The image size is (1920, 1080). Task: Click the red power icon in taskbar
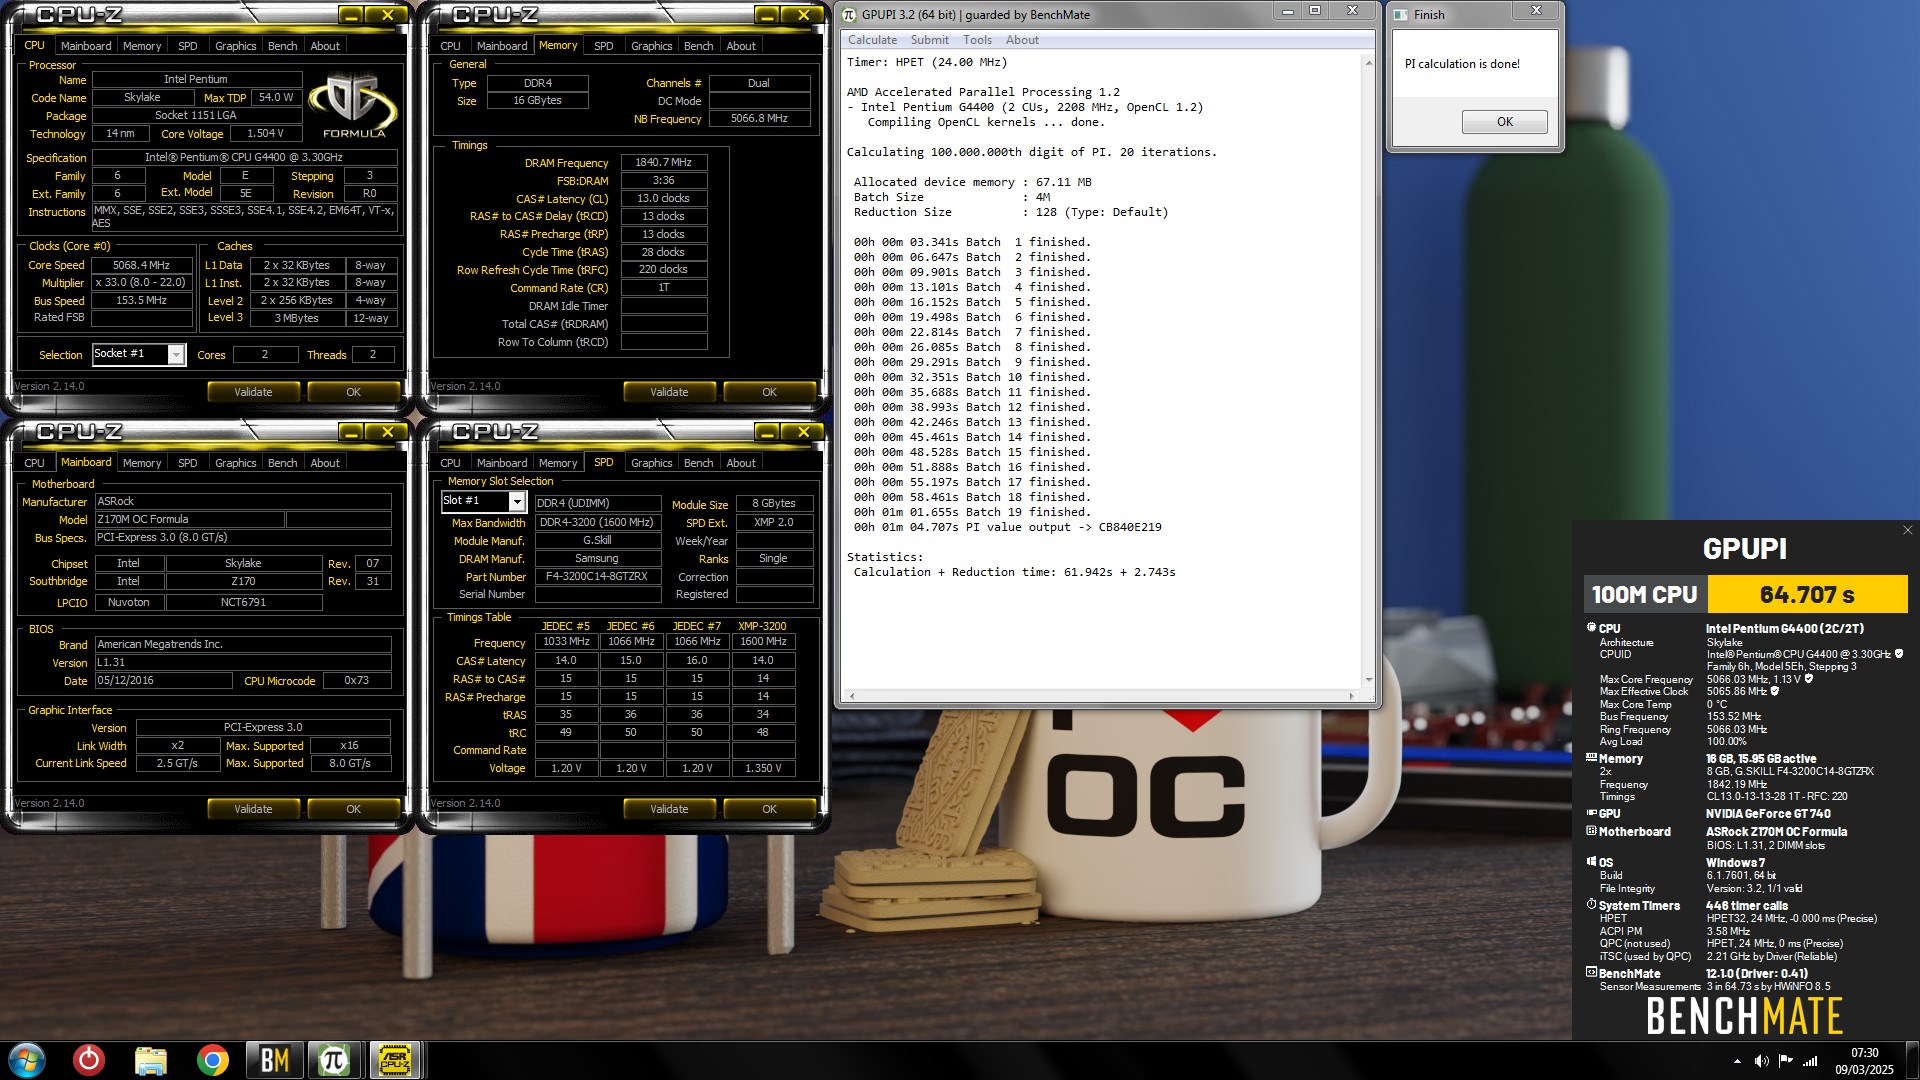point(89,1060)
